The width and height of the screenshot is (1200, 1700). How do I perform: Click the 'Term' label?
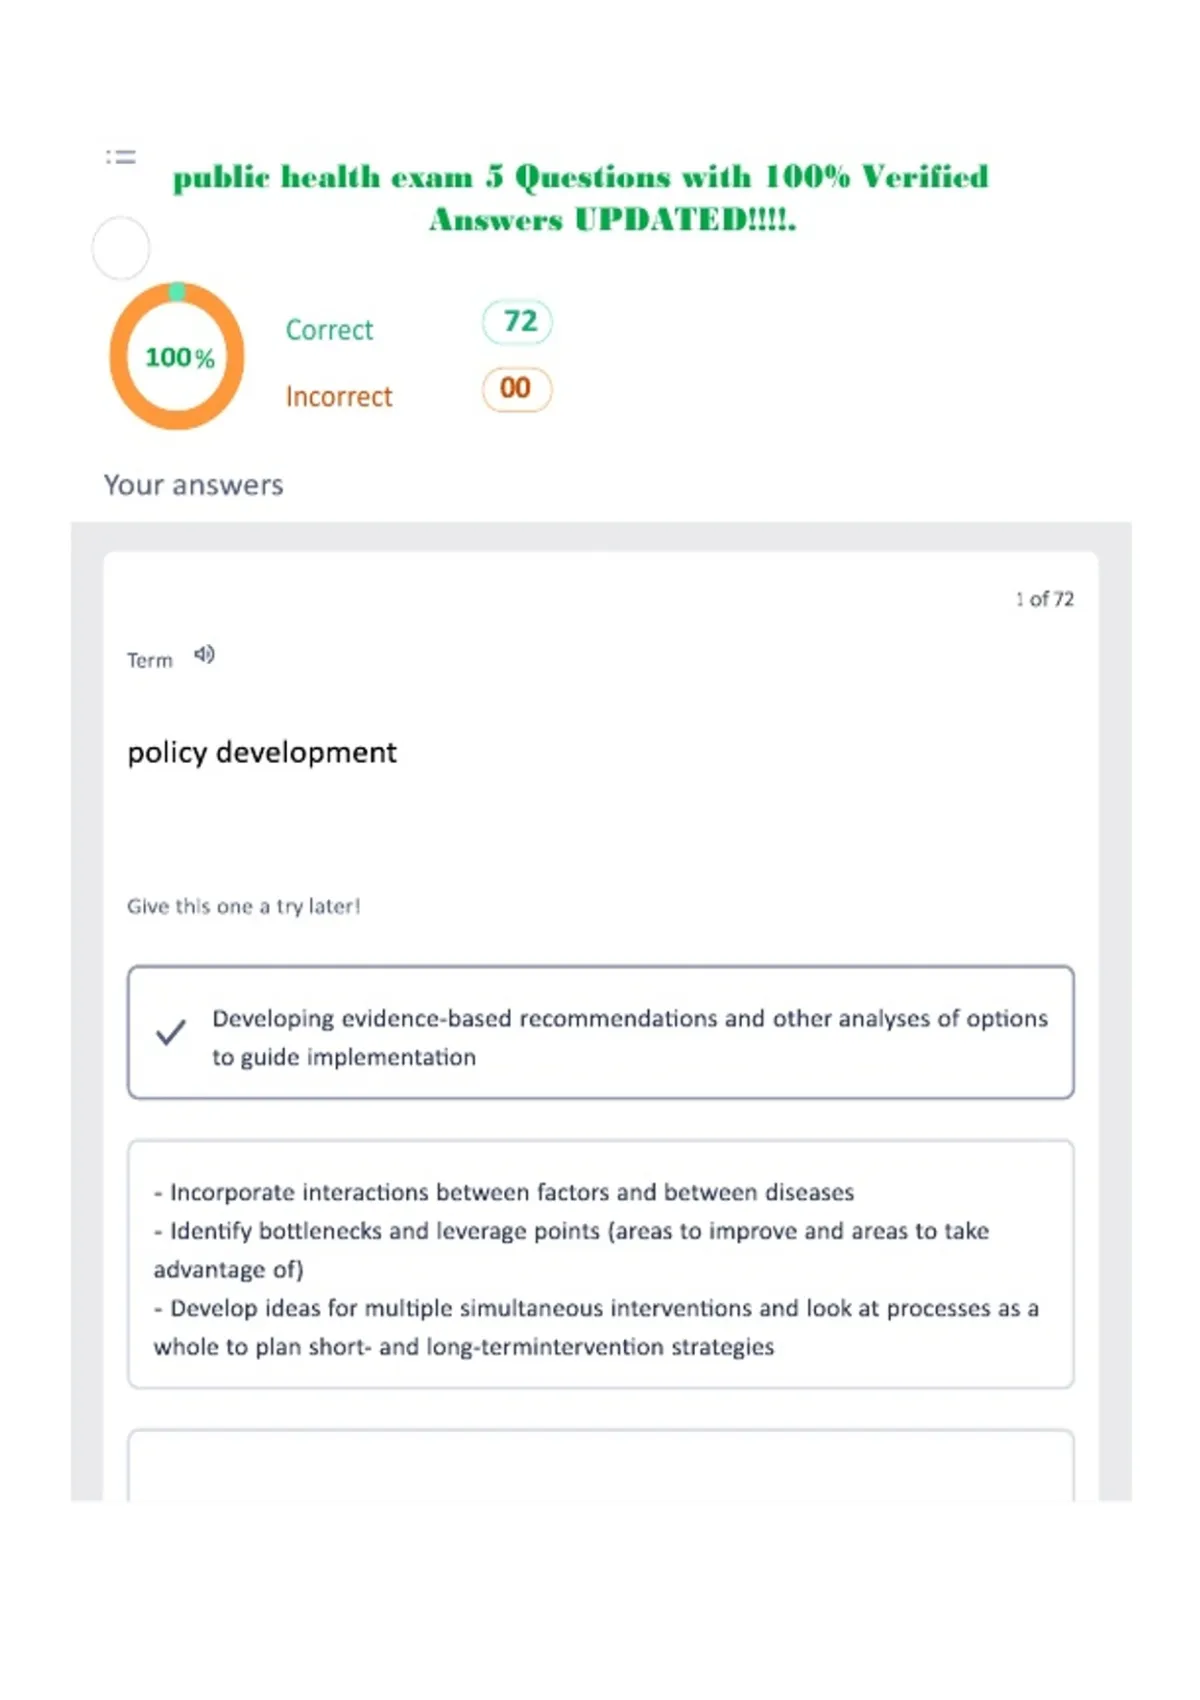click(149, 660)
